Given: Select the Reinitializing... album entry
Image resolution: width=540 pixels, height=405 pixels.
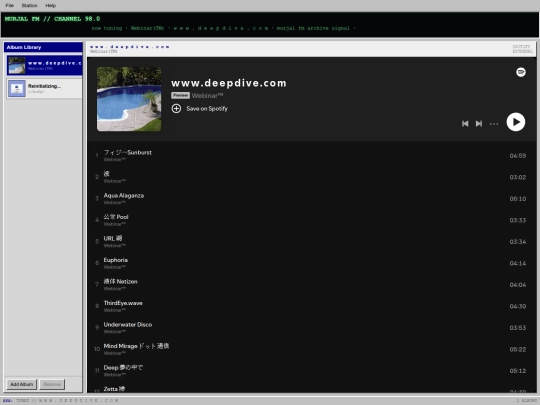Looking at the screenshot, I should click(x=44, y=89).
